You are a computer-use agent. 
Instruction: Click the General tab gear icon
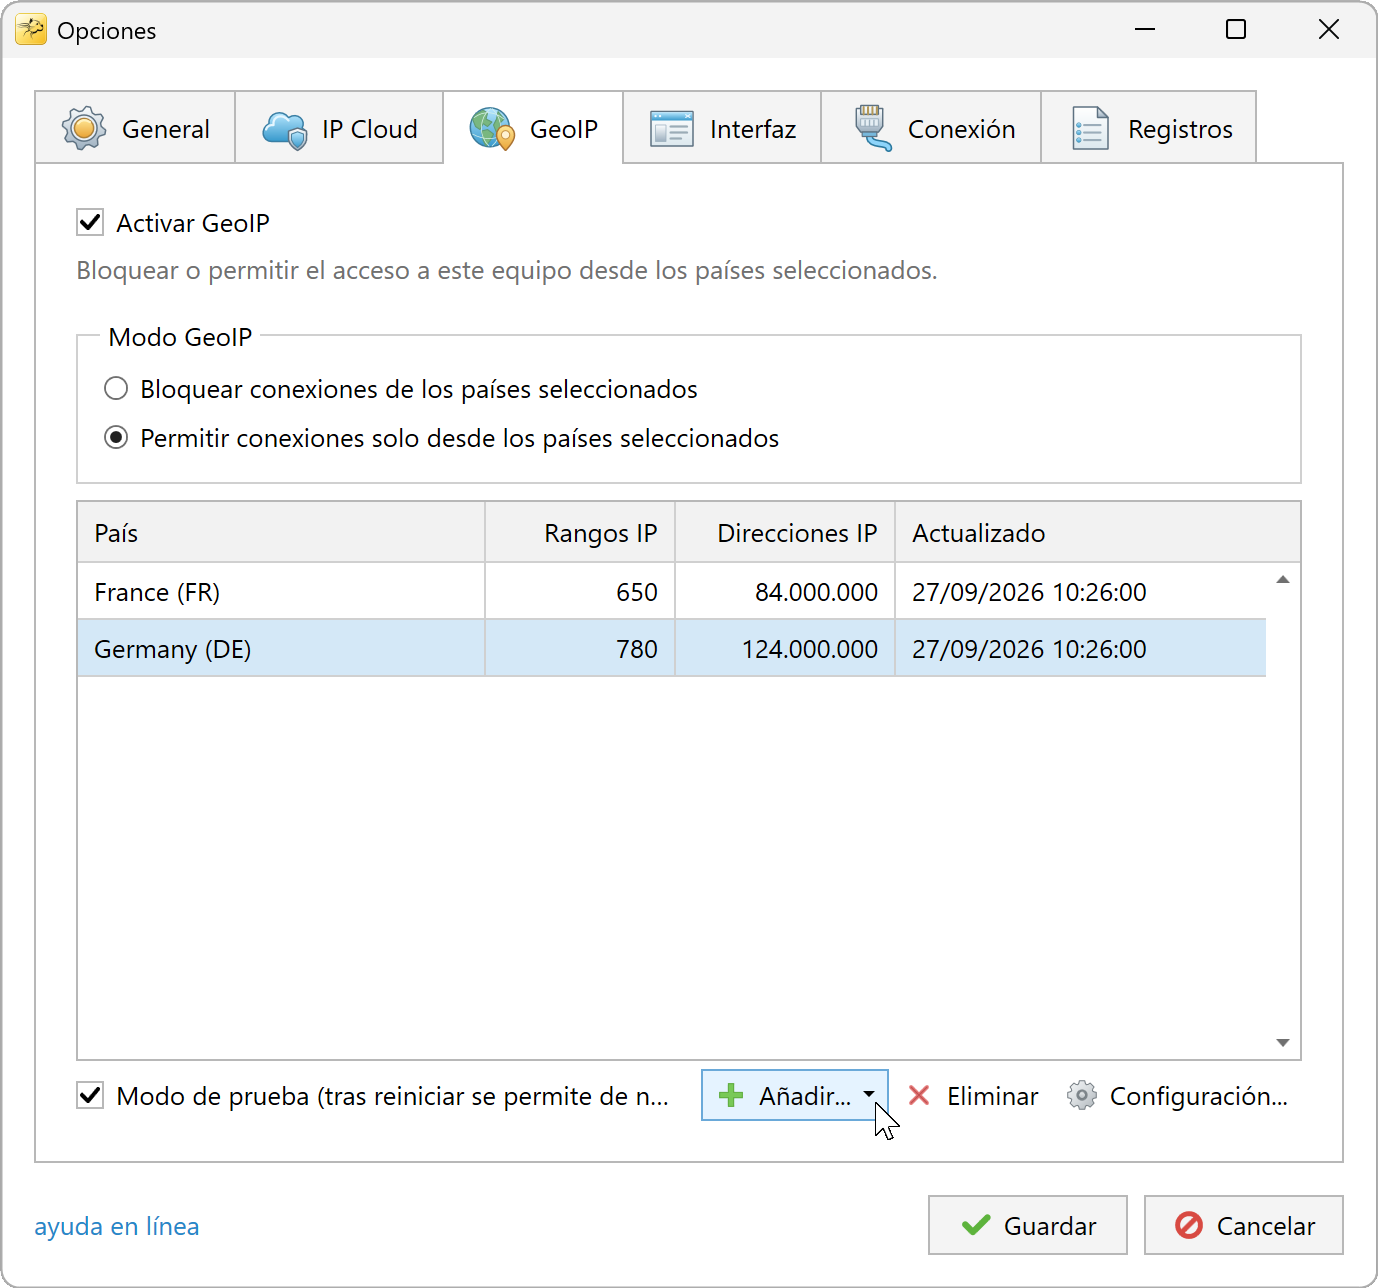[84, 128]
